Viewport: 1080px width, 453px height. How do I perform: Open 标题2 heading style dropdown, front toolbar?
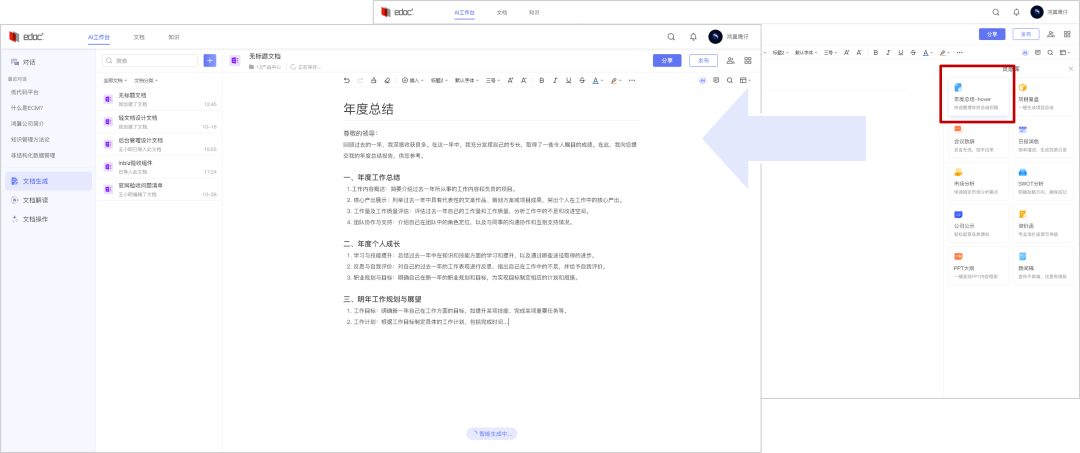click(x=439, y=81)
